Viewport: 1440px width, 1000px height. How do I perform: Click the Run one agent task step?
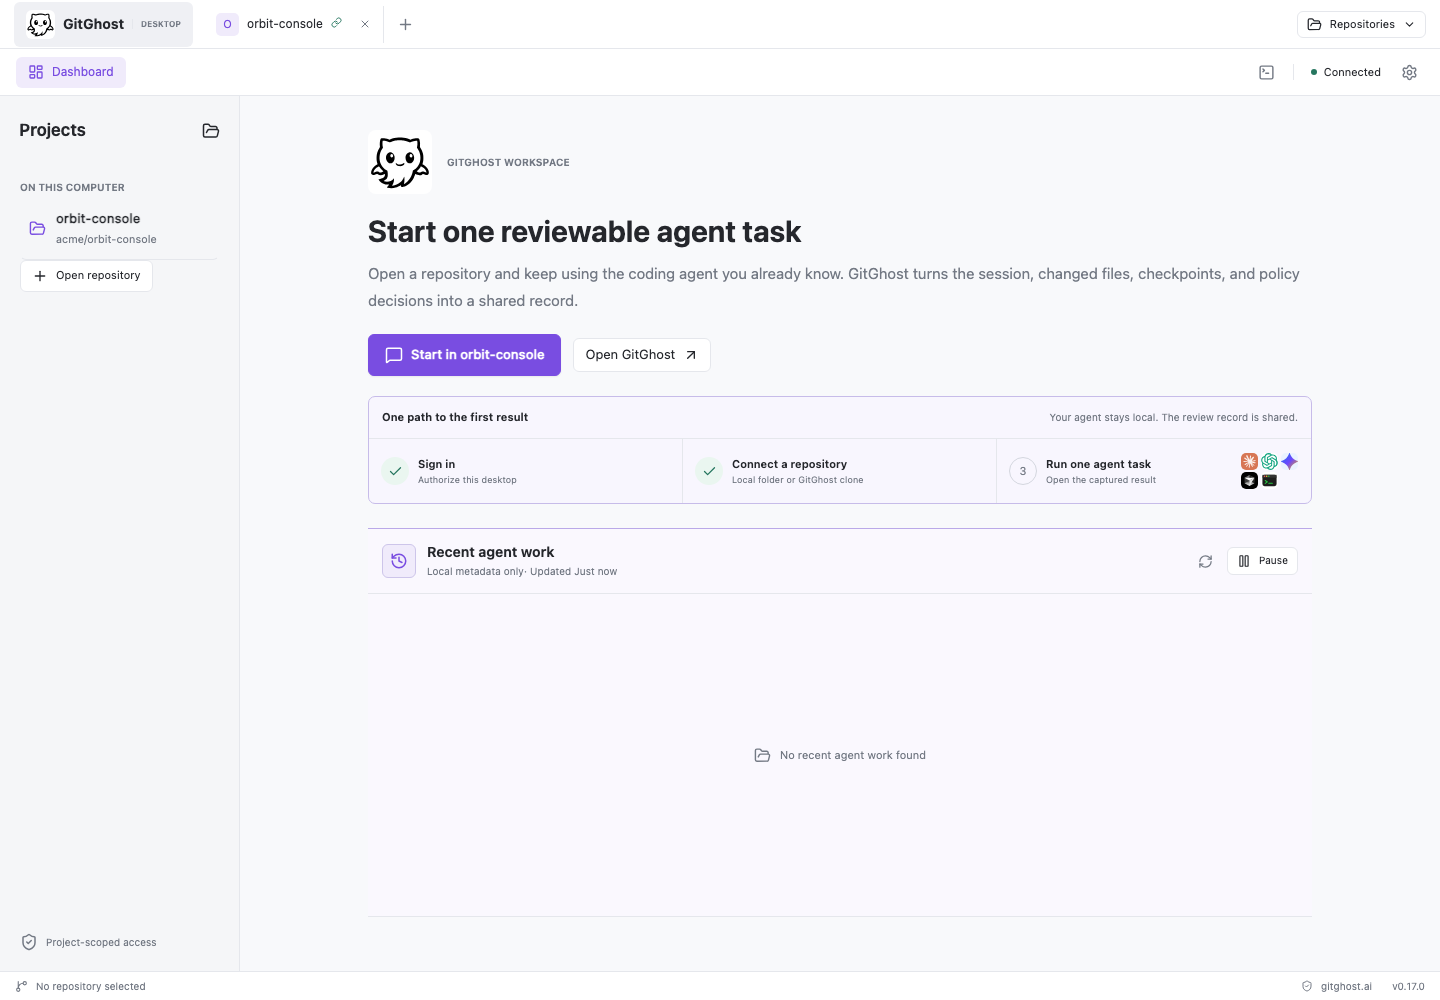(x=1153, y=471)
